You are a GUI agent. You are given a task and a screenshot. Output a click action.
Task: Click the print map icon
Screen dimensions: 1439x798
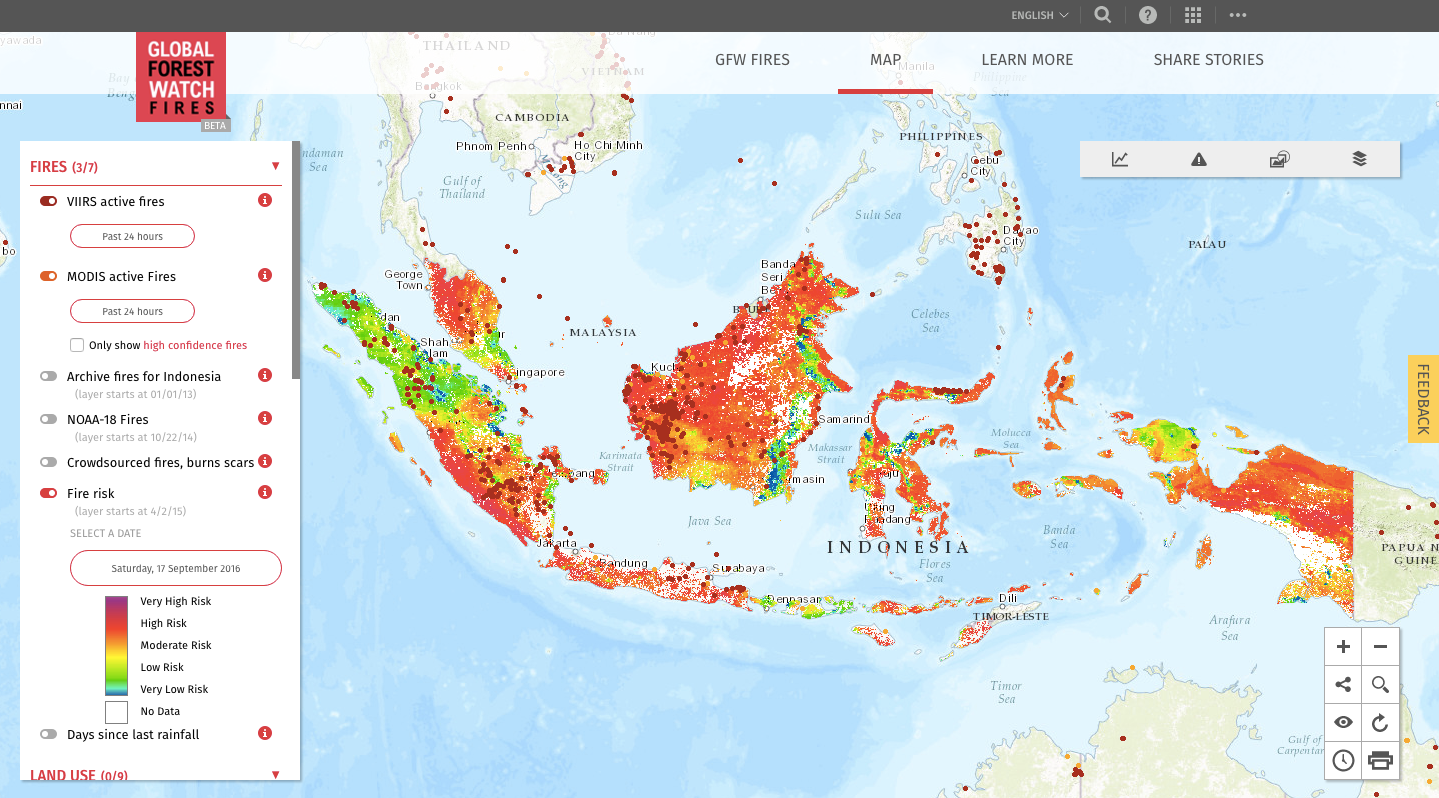point(1380,760)
